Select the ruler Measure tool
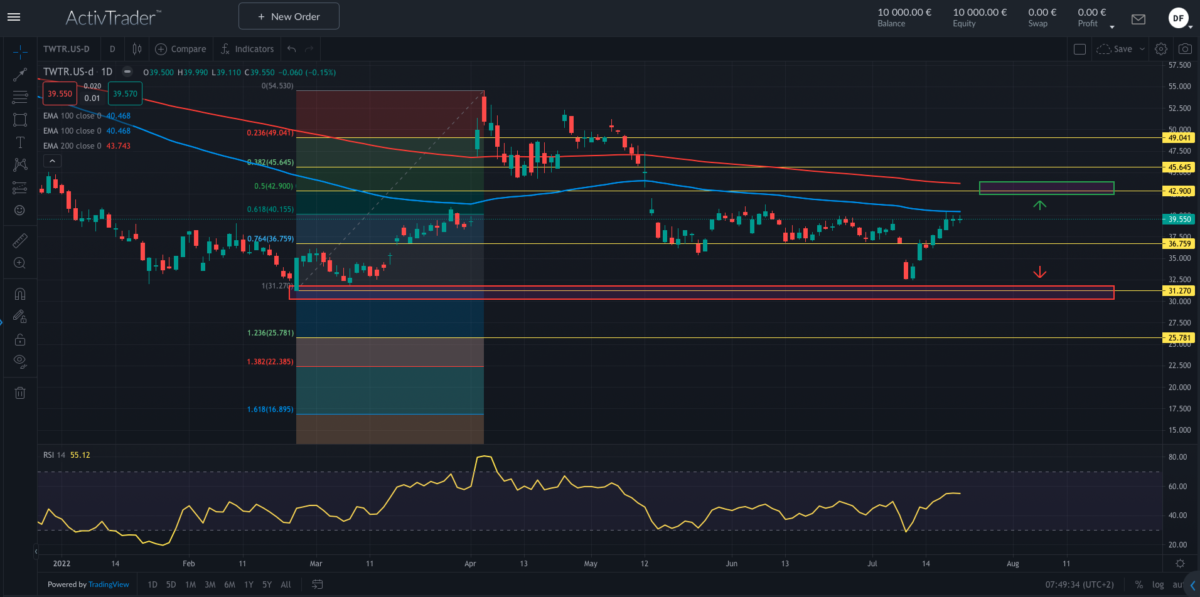 click(19, 240)
